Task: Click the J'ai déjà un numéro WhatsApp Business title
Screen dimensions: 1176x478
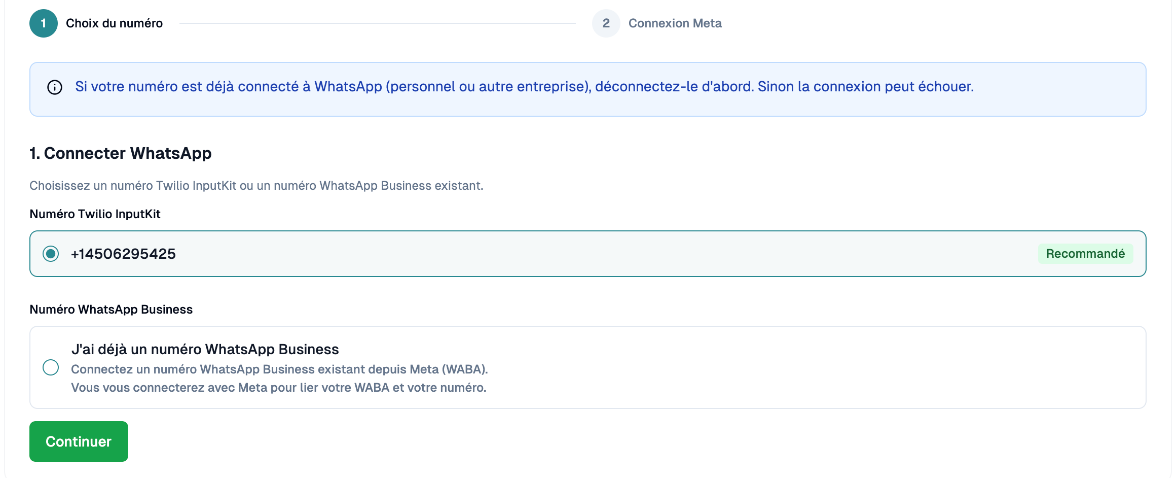Action: click(x=205, y=350)
